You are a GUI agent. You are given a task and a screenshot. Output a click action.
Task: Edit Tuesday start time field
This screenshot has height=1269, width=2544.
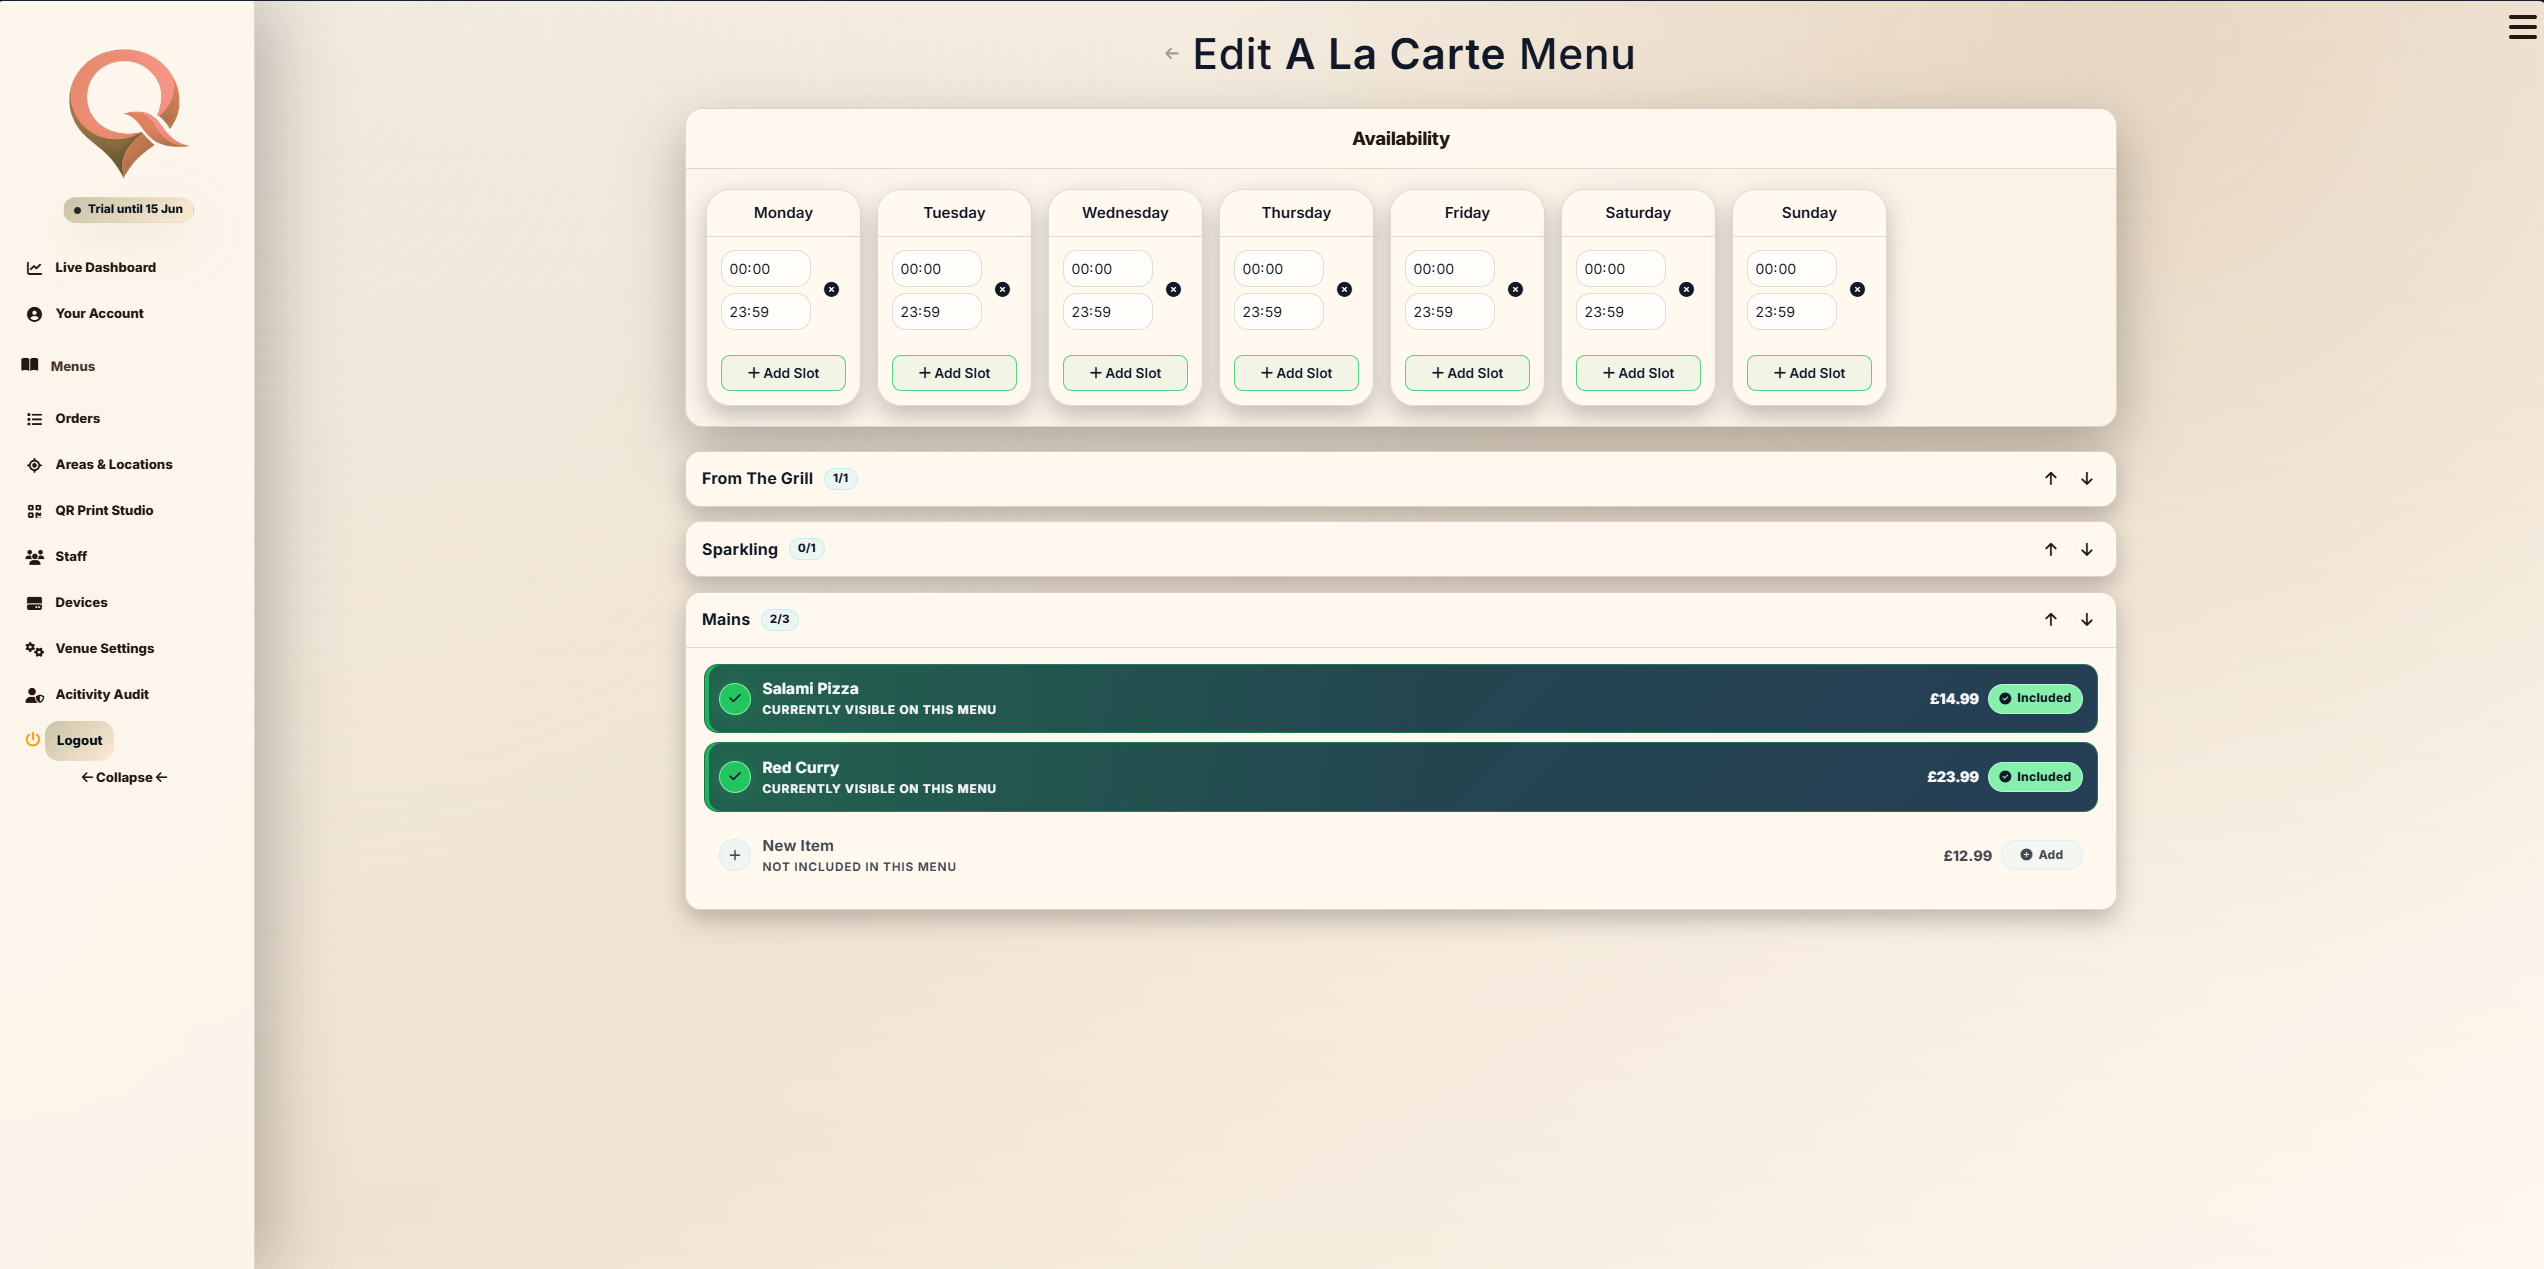tap(936, 269)
